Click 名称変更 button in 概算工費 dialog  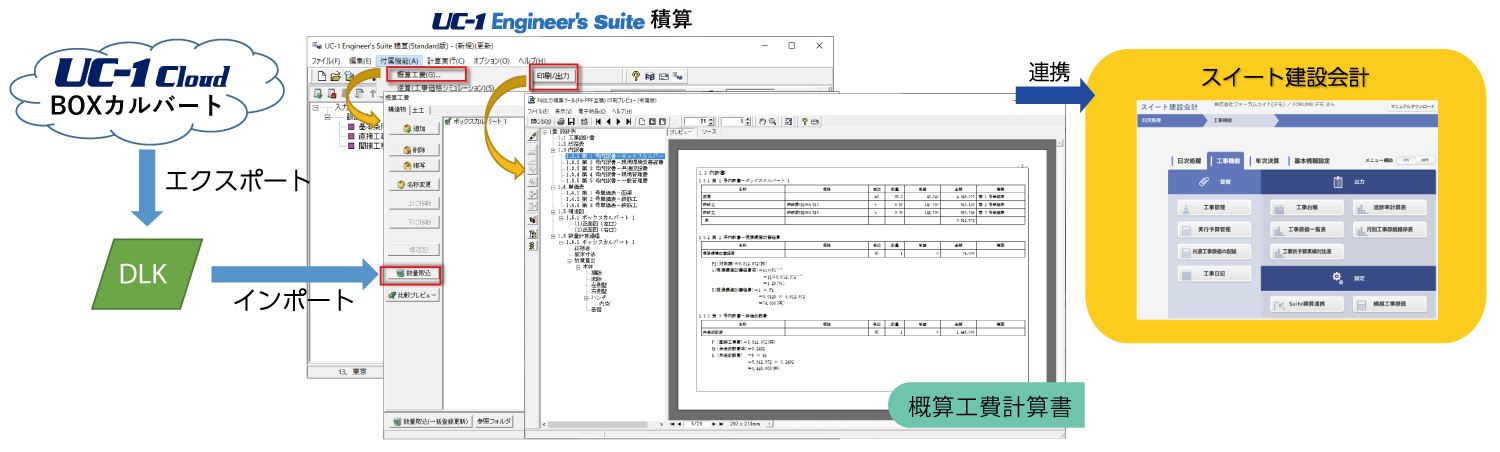tap(412, 184)
